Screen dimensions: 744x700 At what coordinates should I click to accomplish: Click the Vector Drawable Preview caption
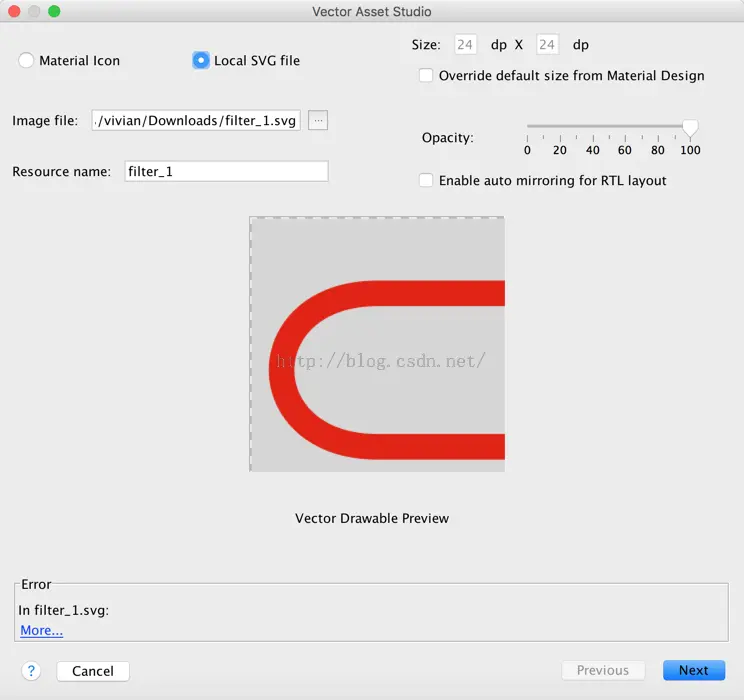point(372,518)
